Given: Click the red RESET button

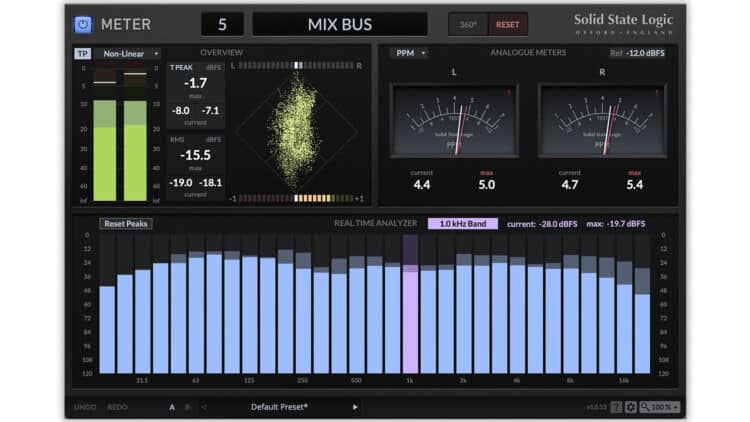Looking at the screenshot, I should 507,24.
